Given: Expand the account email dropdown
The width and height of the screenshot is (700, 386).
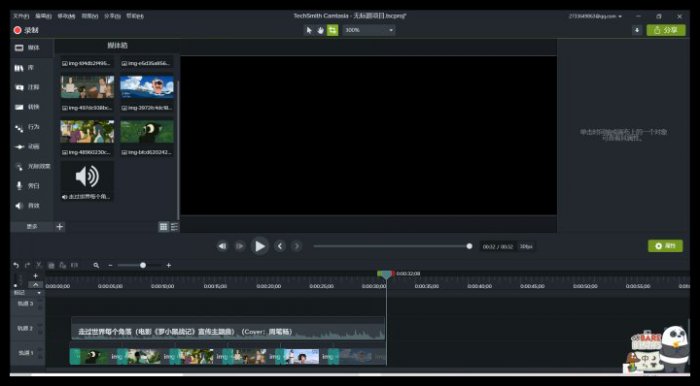Looking at the screenshot, I should click(x=595, y=16).
